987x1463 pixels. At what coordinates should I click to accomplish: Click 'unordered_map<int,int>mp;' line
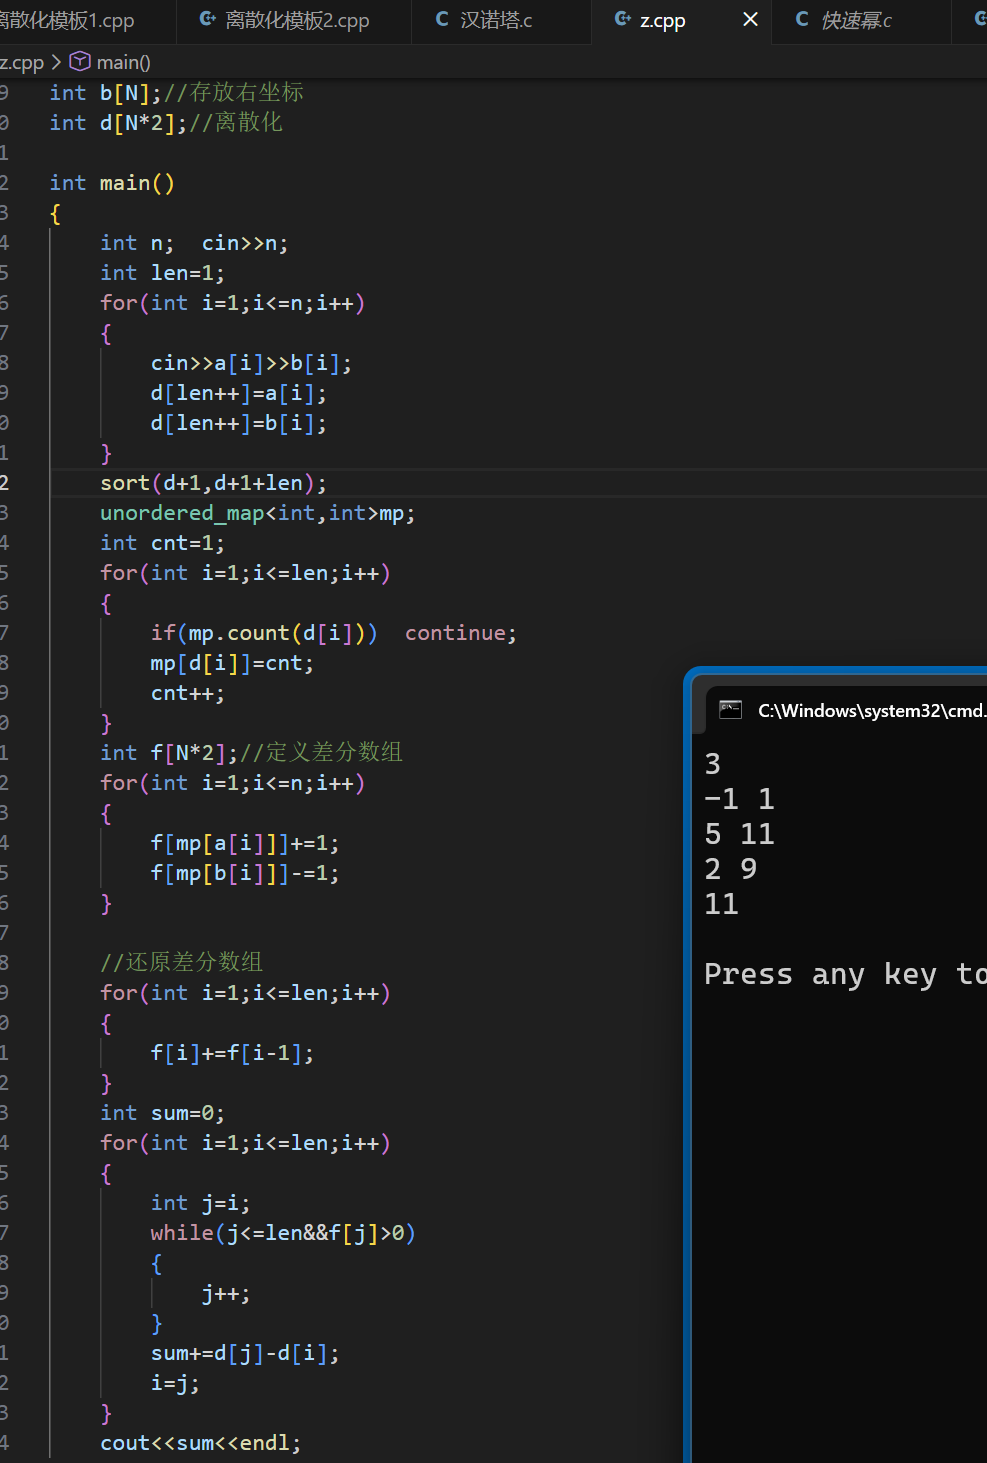click(x=257, y=513)
